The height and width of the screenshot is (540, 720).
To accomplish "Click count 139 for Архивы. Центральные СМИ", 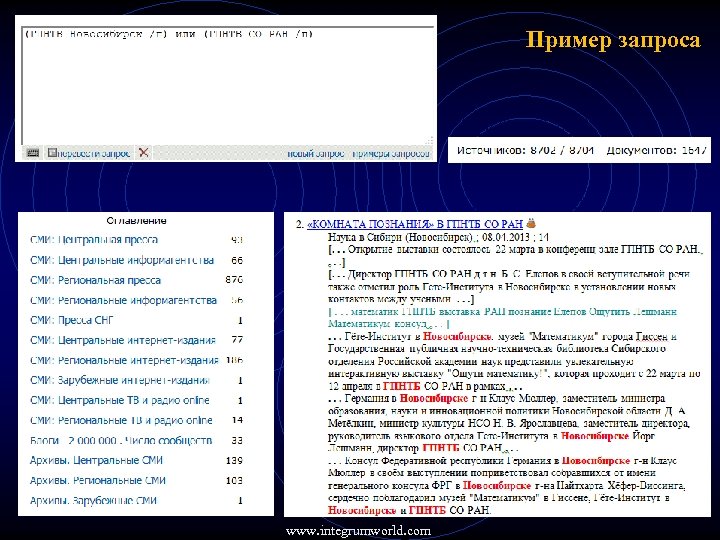I will pyautogui.click(x=234, y=460).
